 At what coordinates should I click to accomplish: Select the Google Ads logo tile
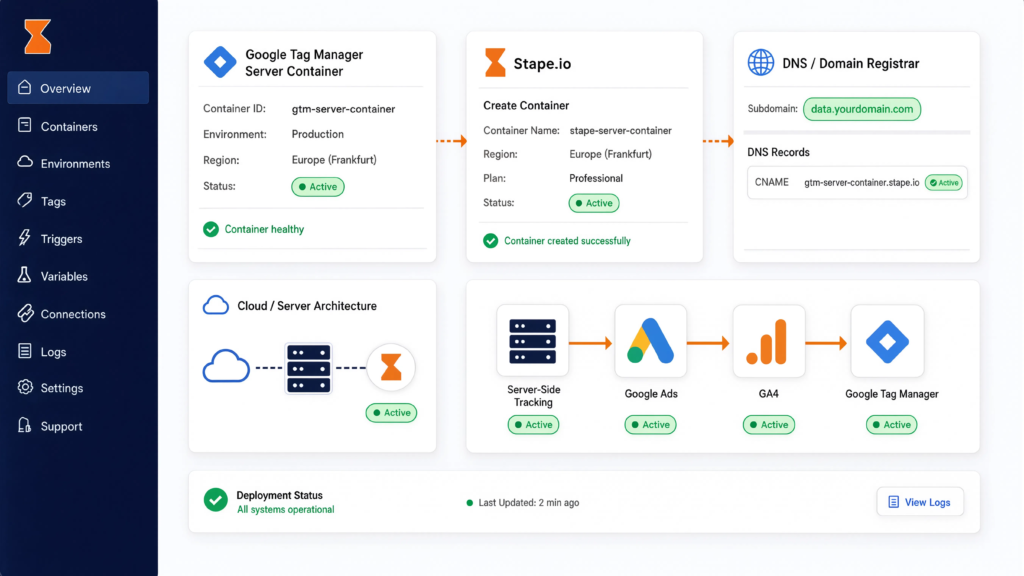click(650, 341)
